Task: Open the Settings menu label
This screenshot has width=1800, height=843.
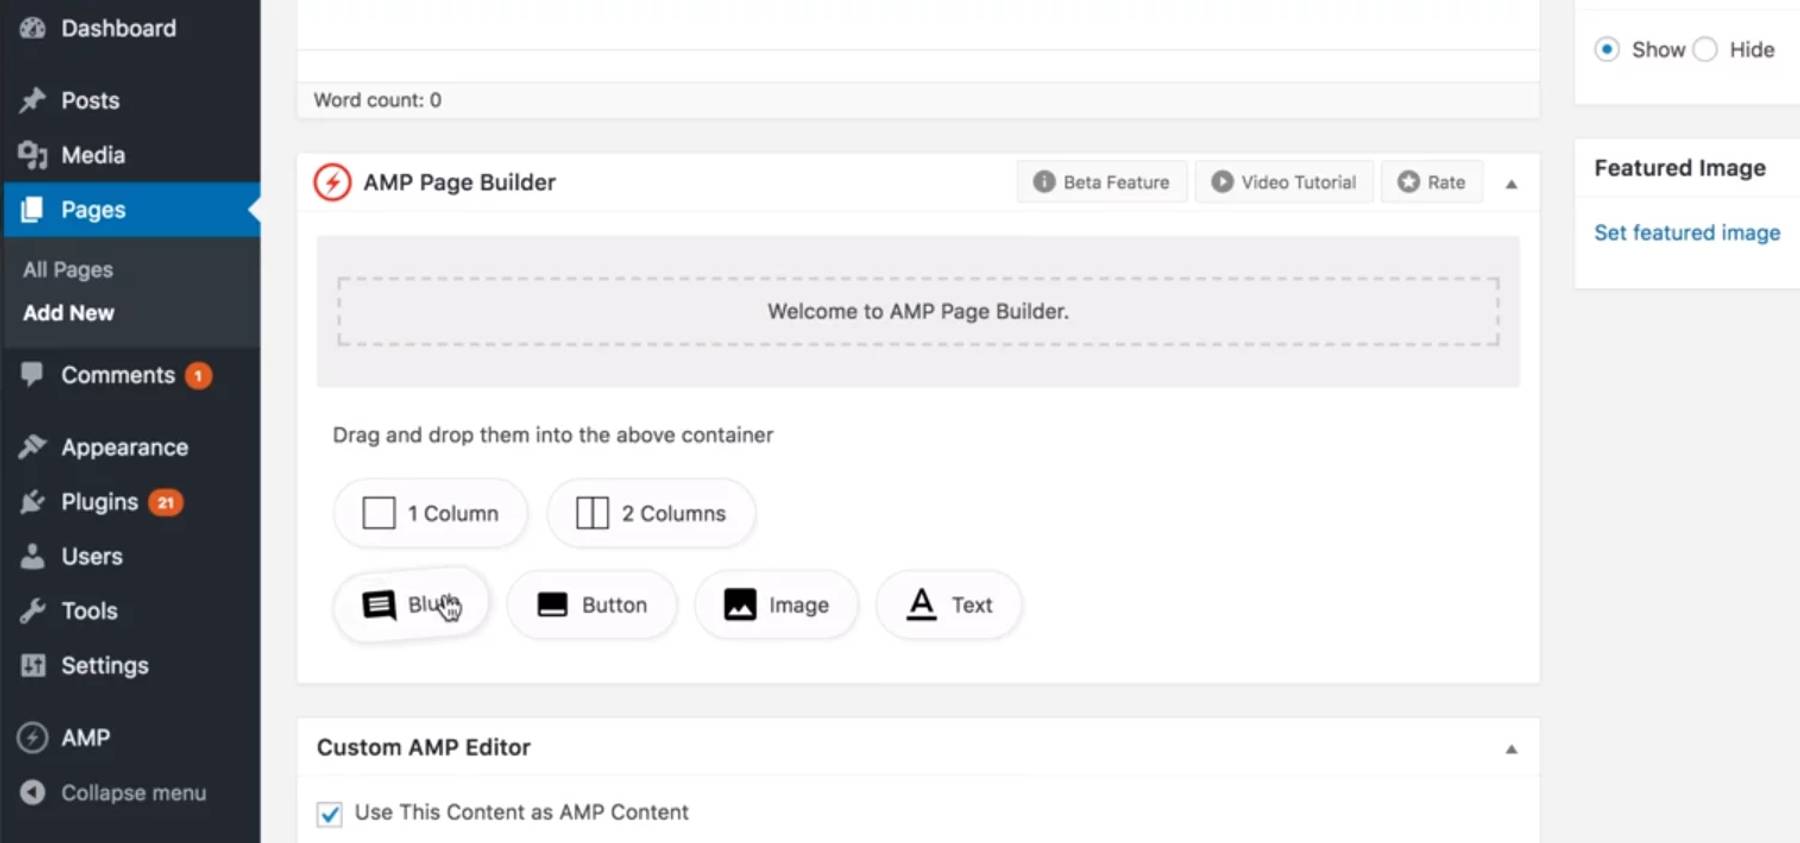Action: pyautogui.click(x=105, y=665)
